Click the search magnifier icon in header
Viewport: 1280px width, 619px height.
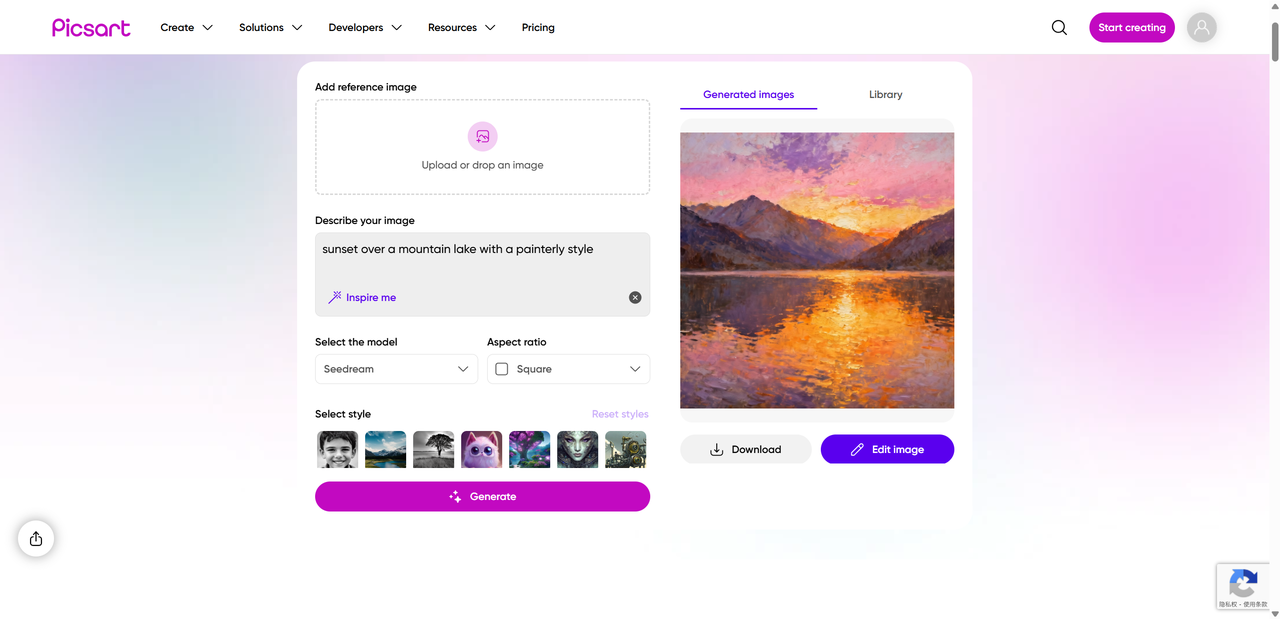coord(1059,28)
